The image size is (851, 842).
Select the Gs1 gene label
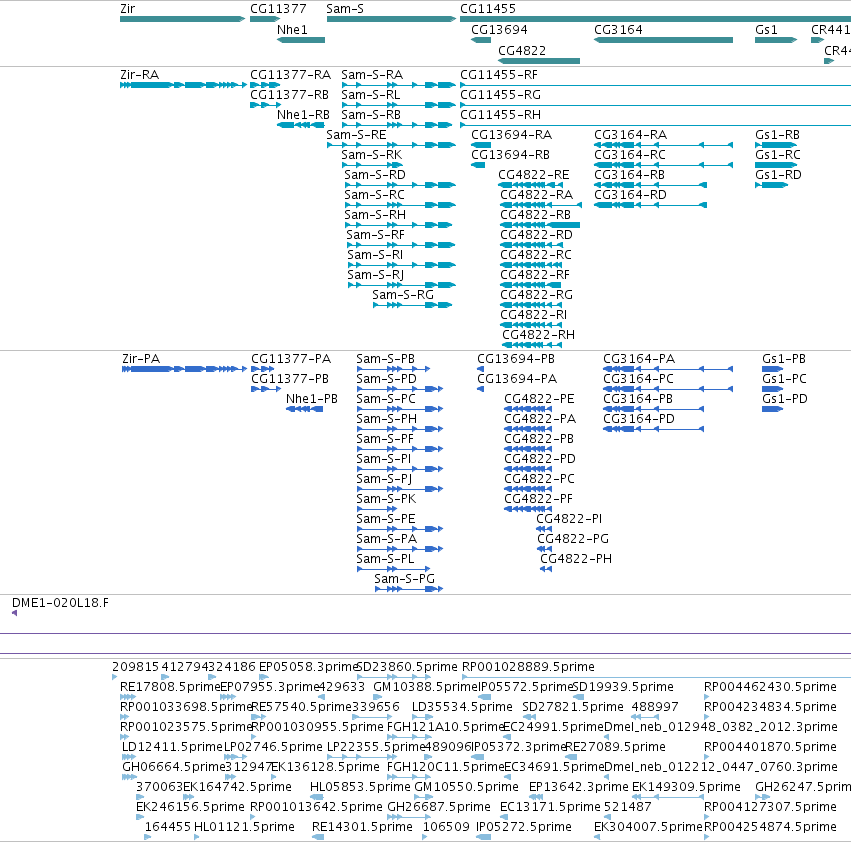pyautogui.click(x=766, y=30)
